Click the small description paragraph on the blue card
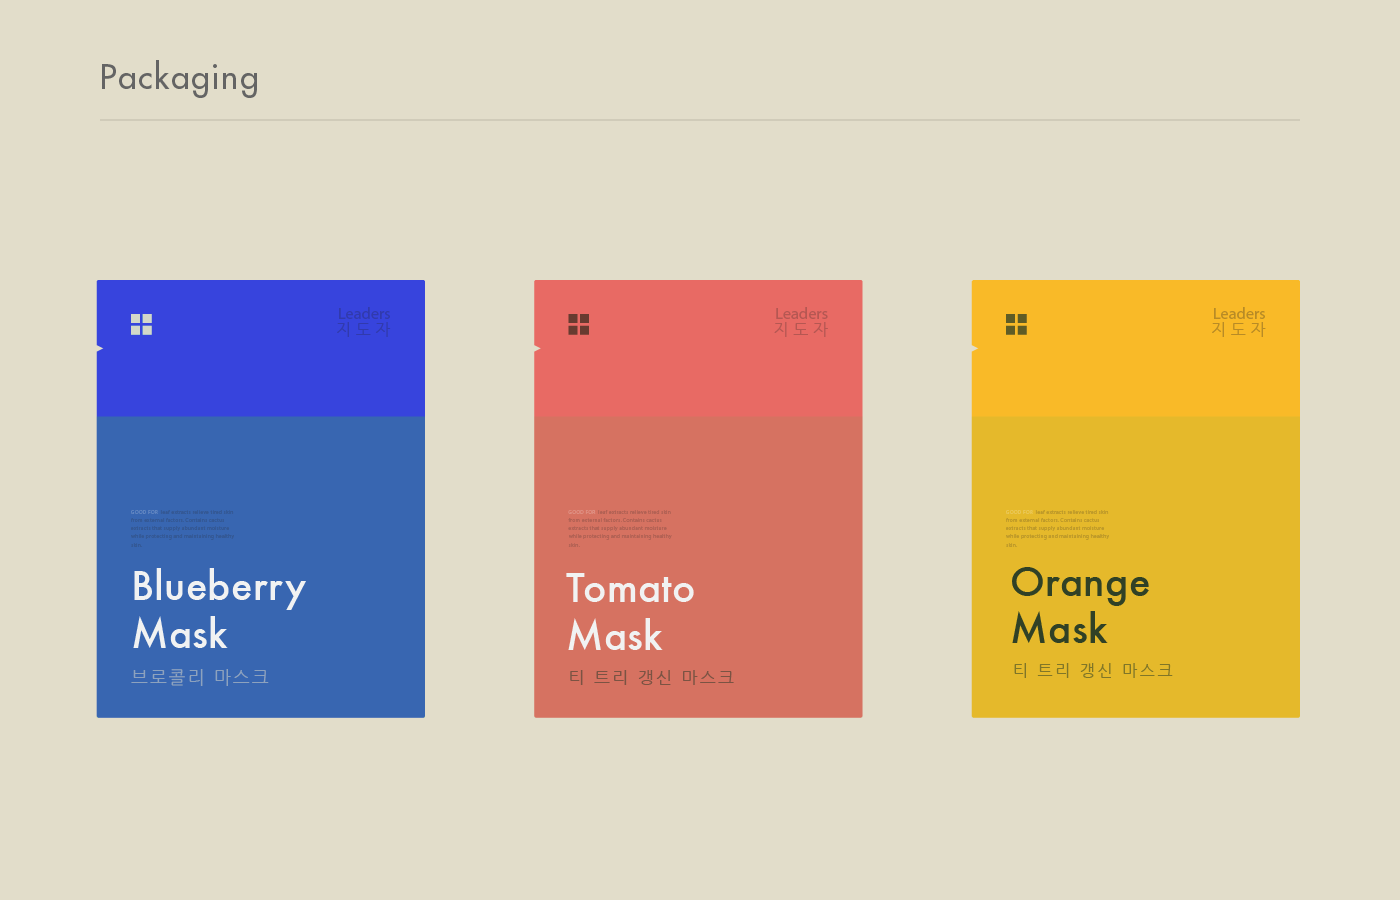The height and width of the screenshot is (900, 1400). point(182,528)
